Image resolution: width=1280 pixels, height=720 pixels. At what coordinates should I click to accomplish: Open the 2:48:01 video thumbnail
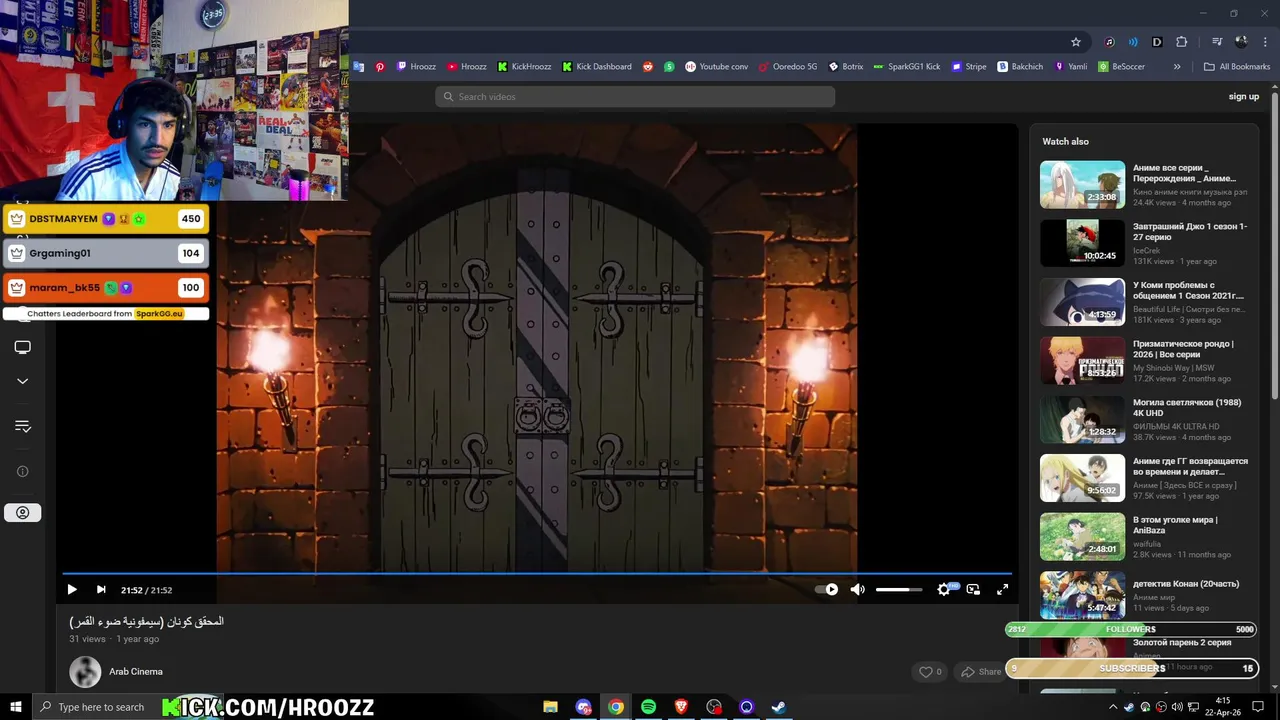pos(1082,537)
